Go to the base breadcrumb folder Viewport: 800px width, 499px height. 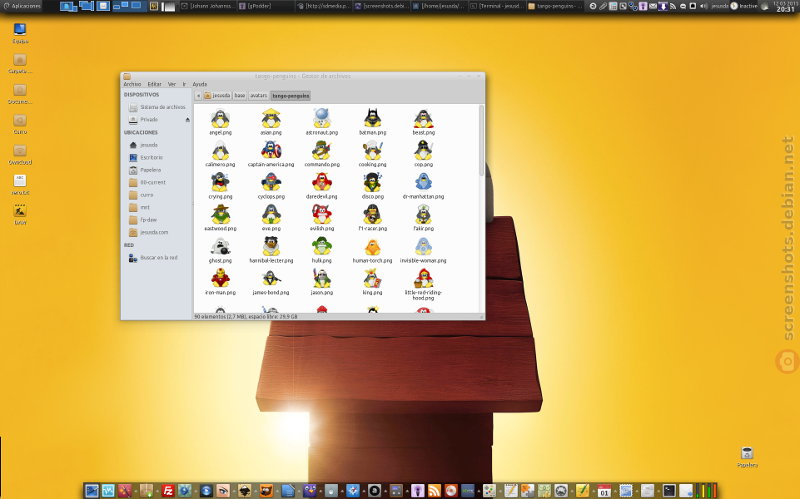[x=240, y=95]
